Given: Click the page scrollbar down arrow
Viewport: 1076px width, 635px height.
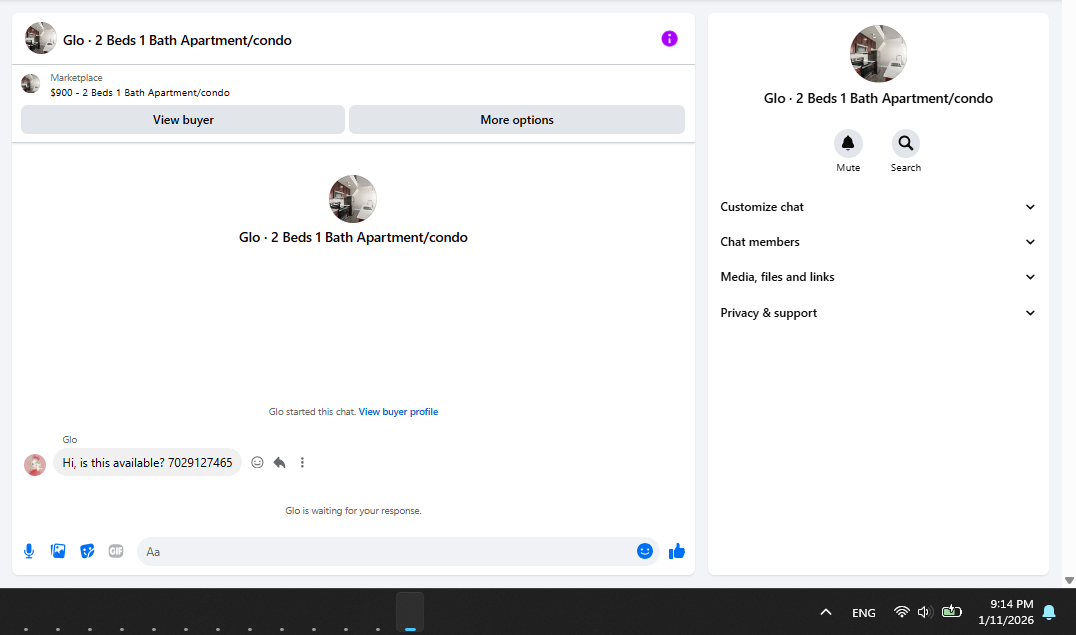Looking at the screenshot, I should (x=1069, y=581).
